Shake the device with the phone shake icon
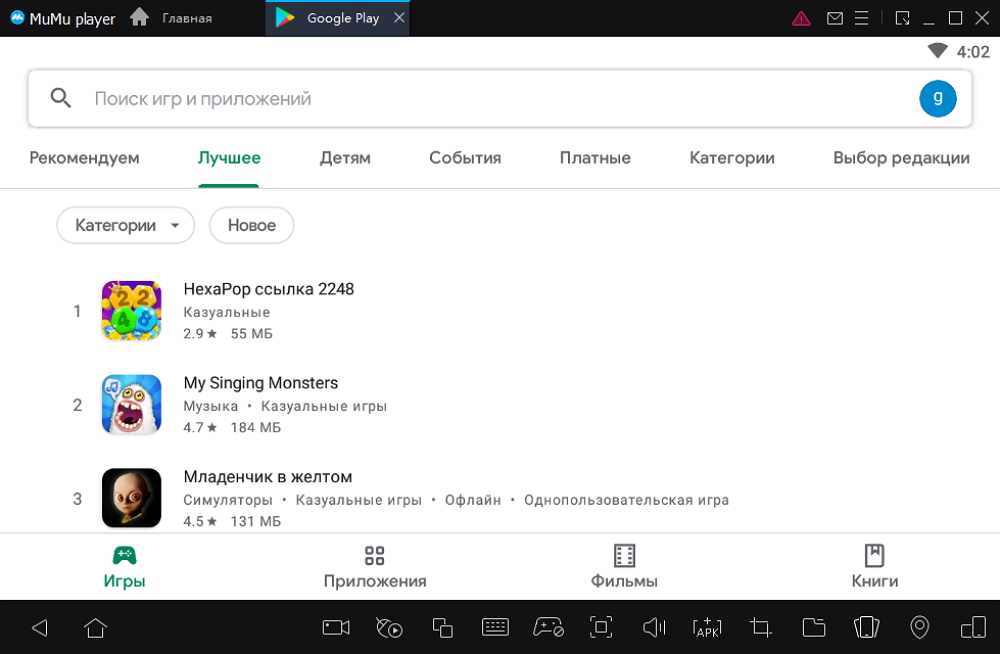 [x=866, y=628]
